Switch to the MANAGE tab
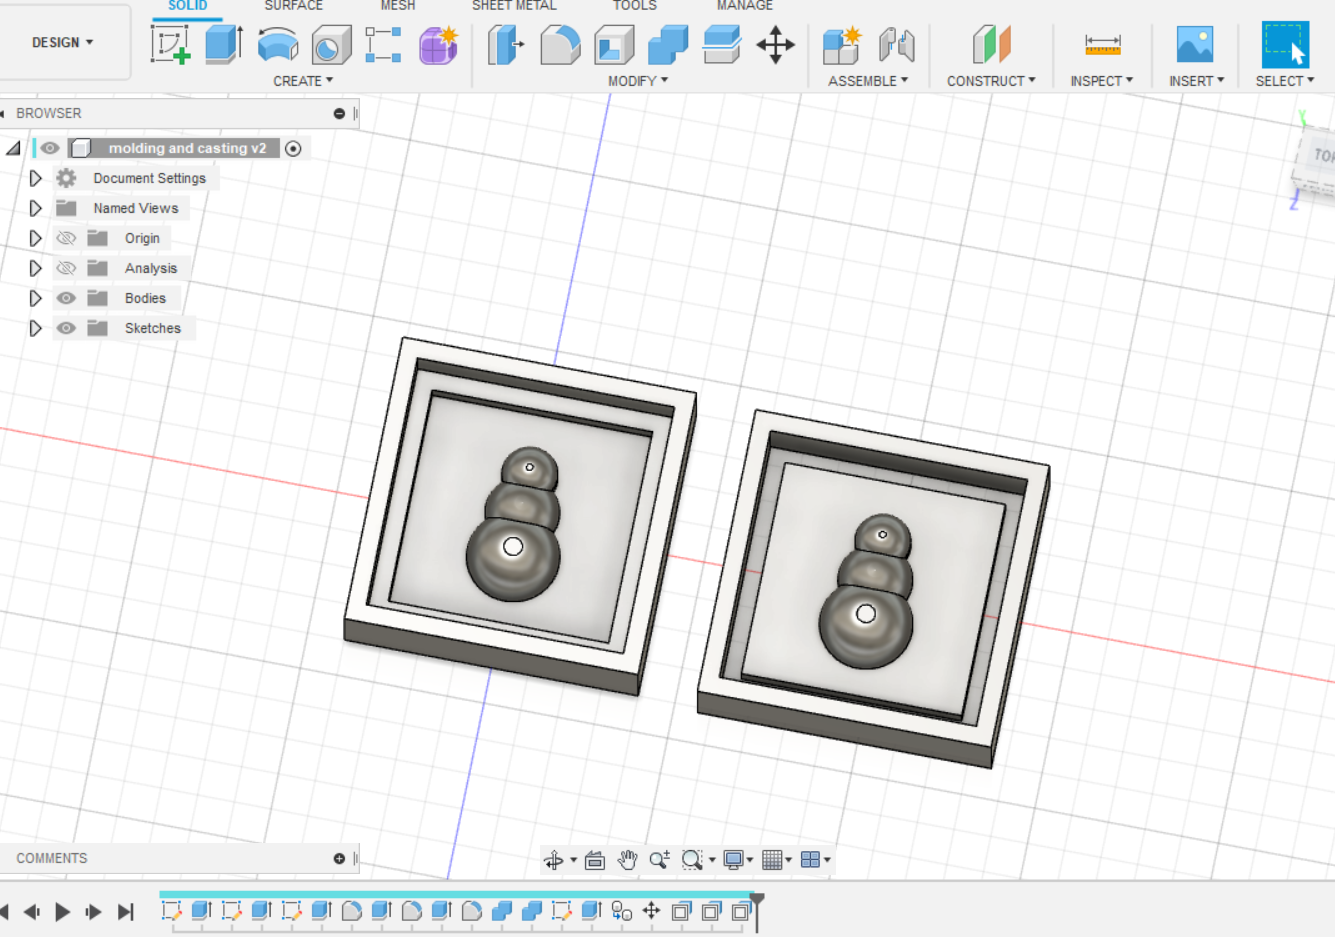 [745, 6]
